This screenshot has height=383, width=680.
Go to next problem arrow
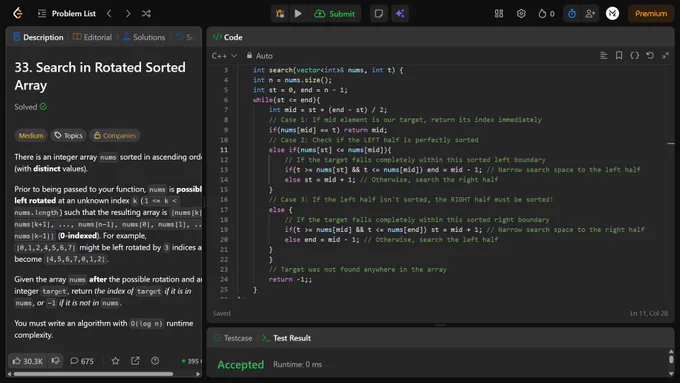128,13
